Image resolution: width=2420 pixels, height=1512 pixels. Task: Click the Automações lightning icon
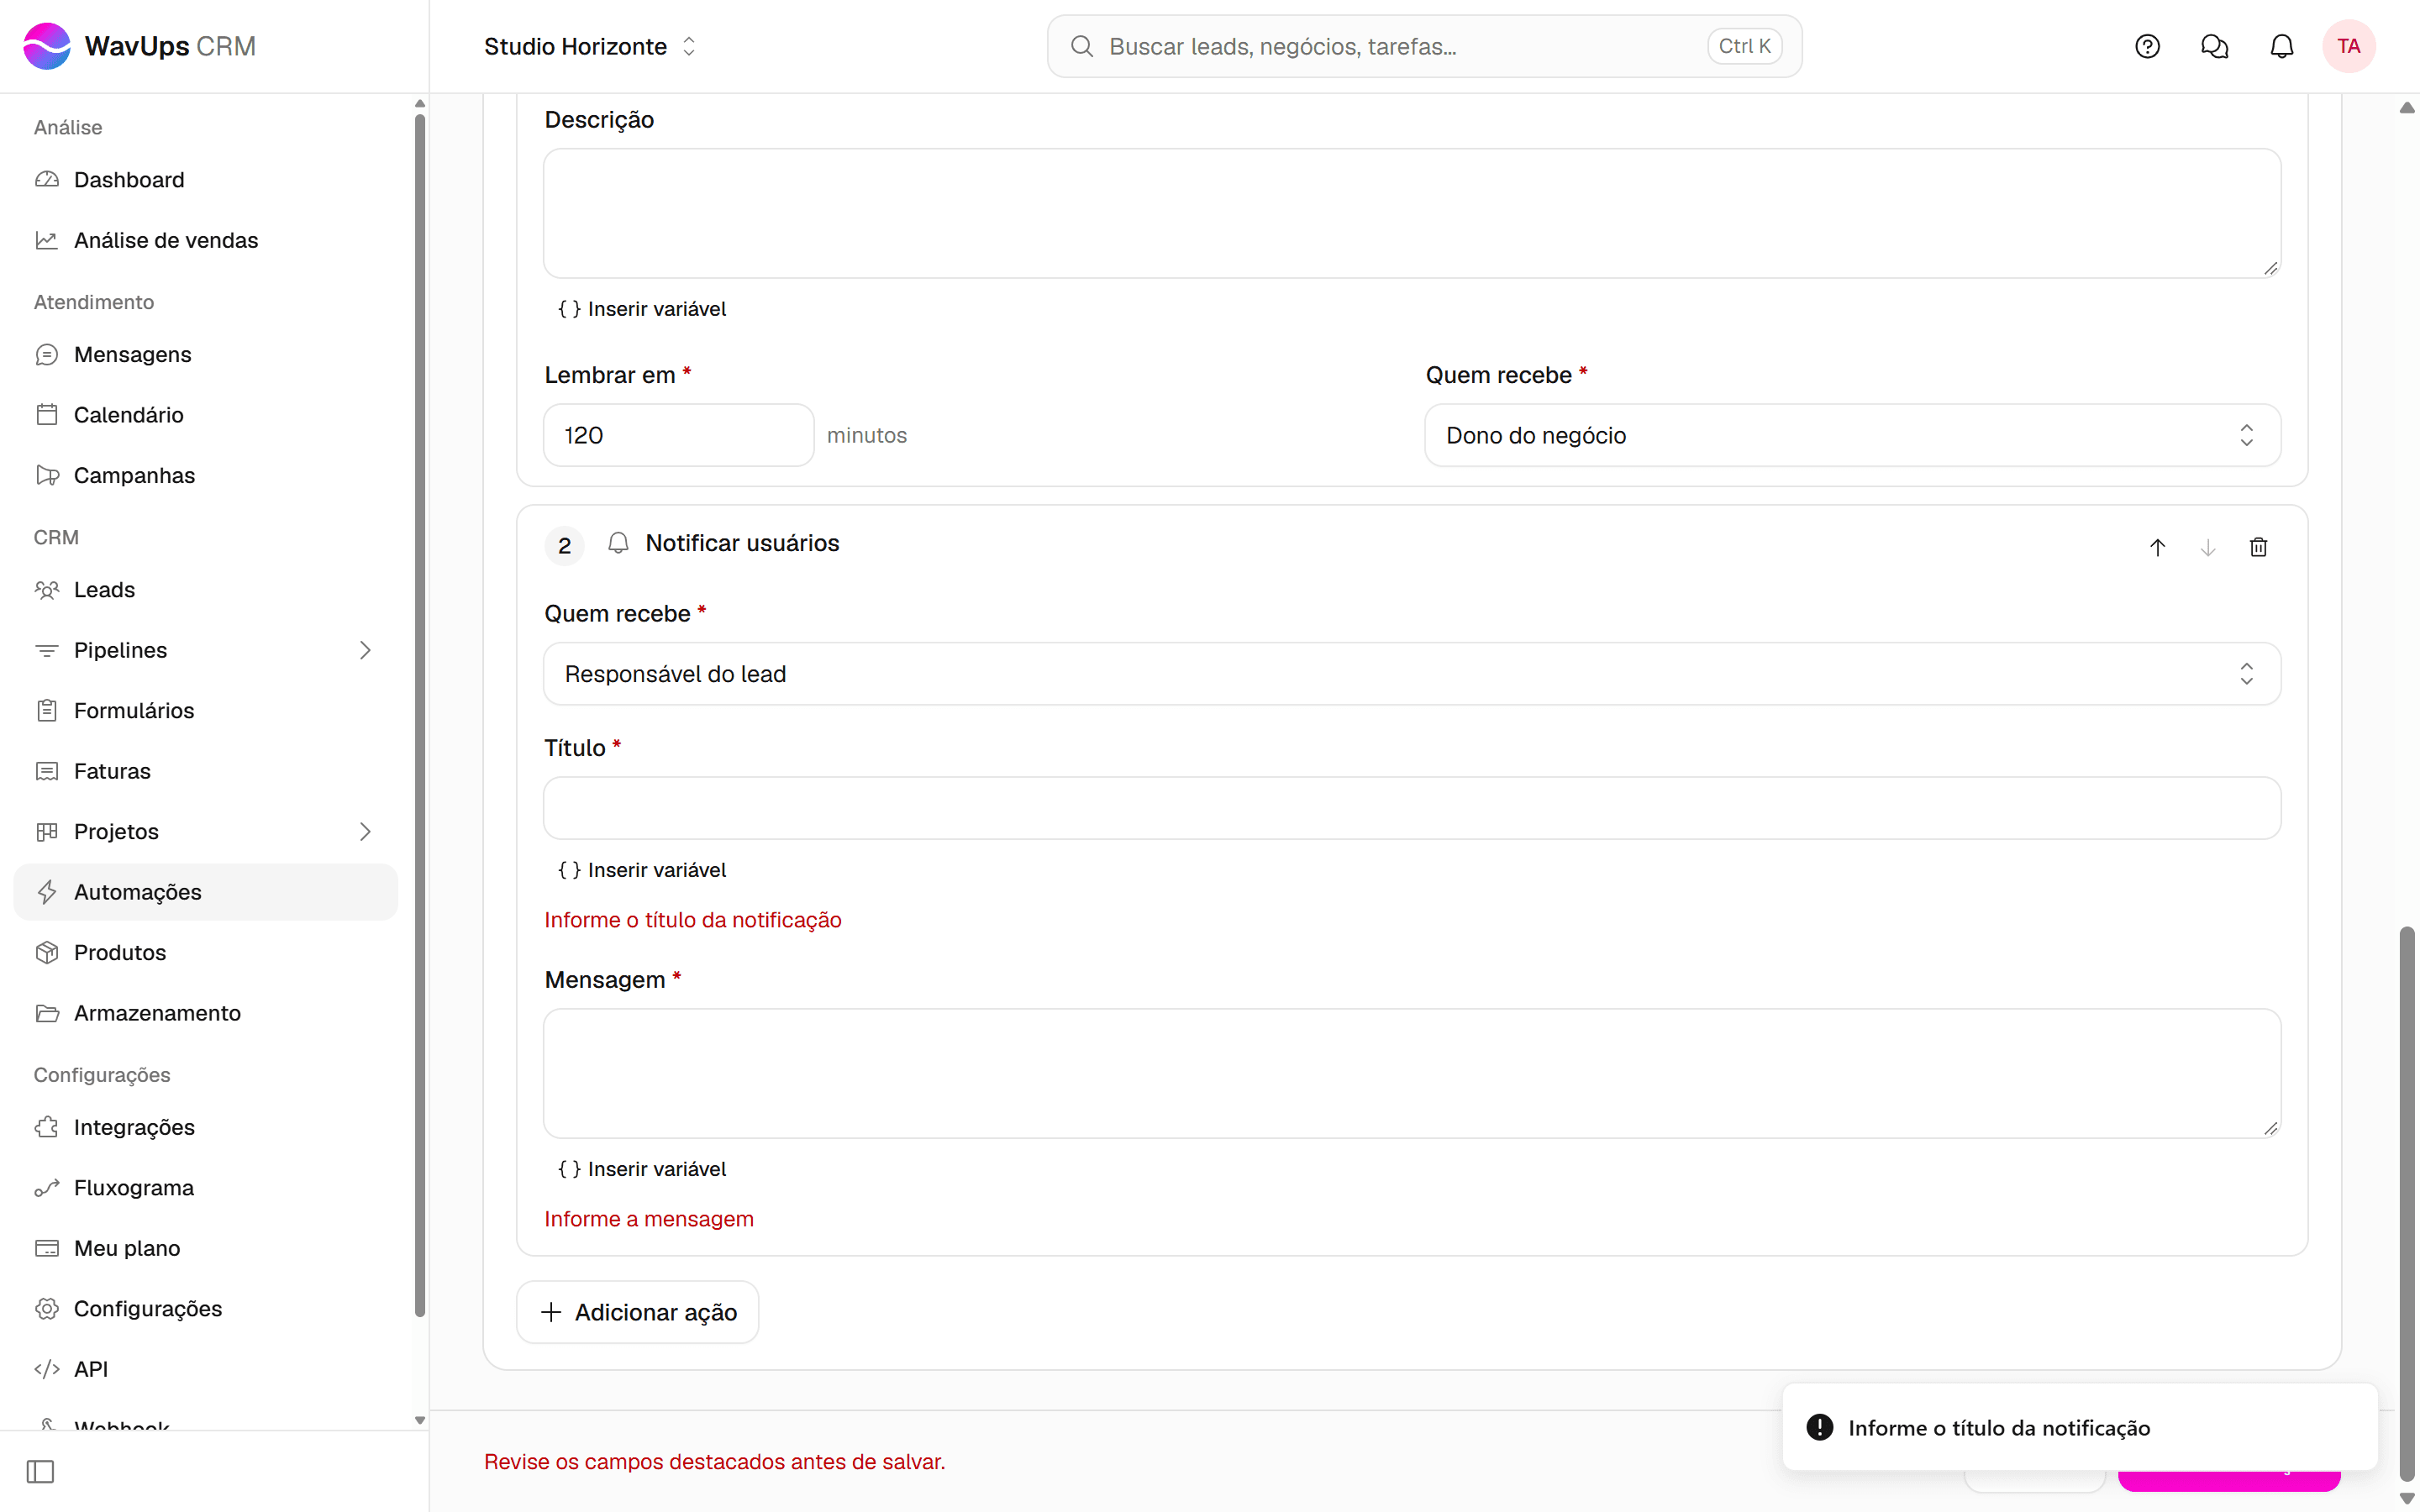[x=47, y=892]
